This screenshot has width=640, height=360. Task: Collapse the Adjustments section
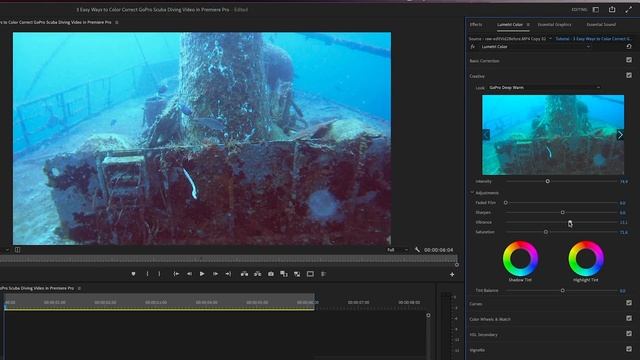click(472, 193)
